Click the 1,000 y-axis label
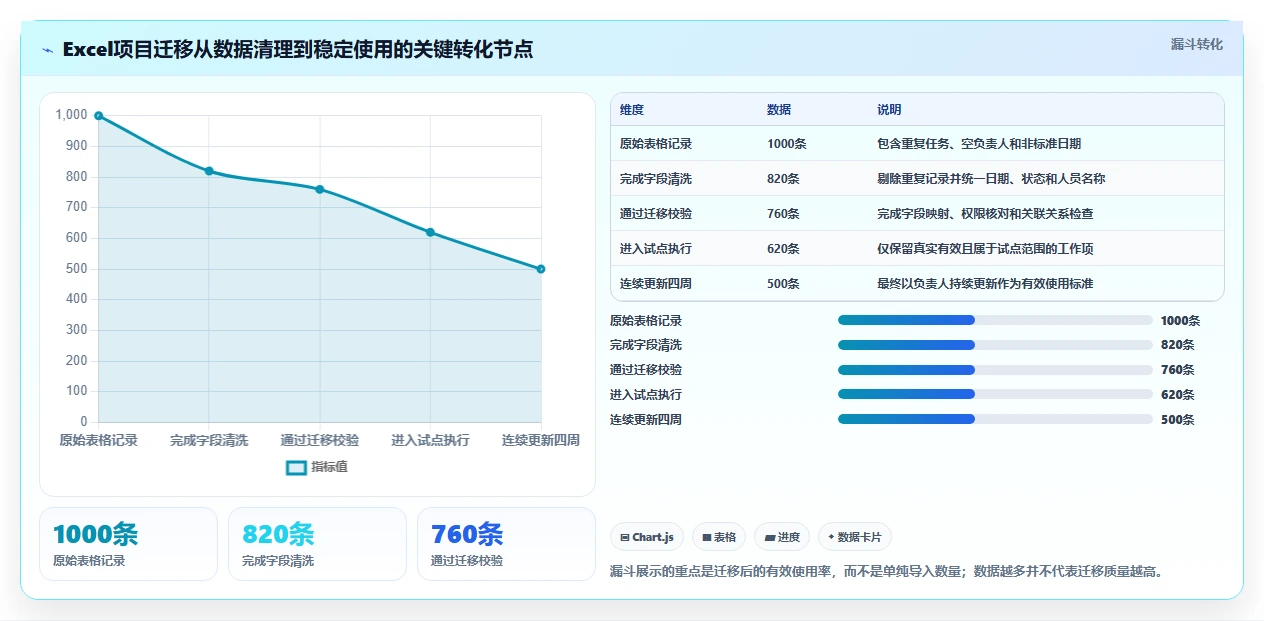The height and width of the screenshot is (621, 1264). (71, 115)
